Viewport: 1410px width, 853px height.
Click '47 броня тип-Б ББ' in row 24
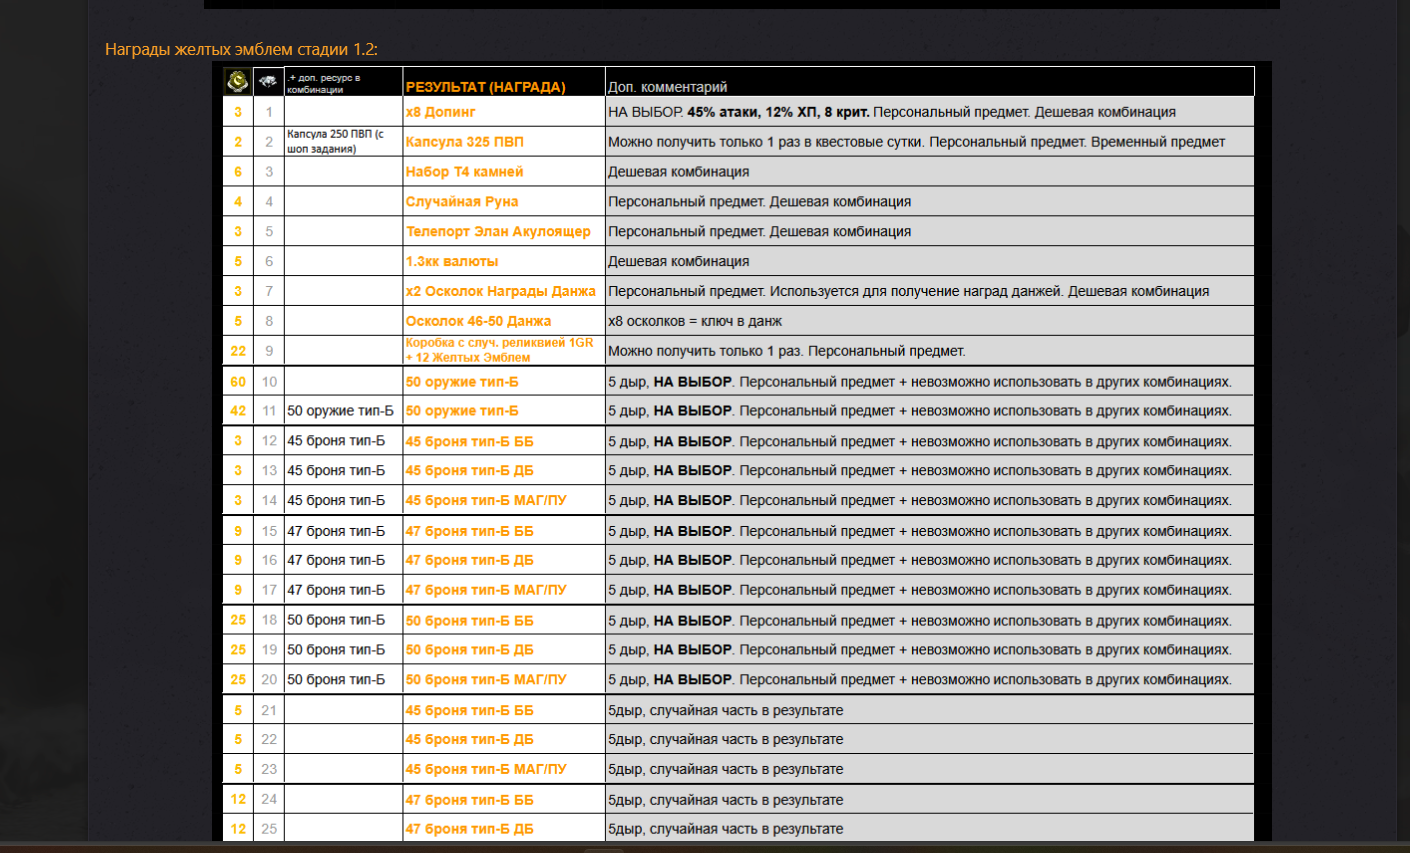(x=469, y=800)
